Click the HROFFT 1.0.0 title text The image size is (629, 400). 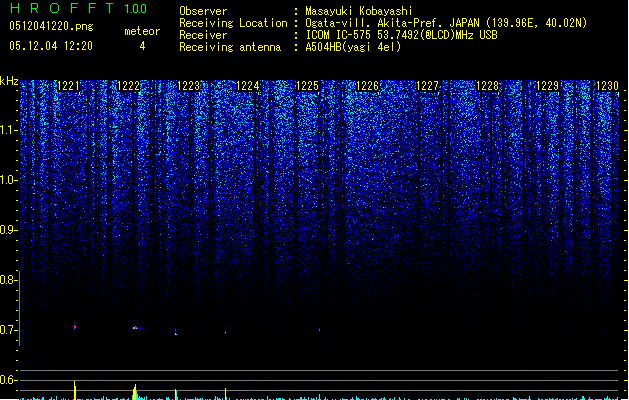pos(78,8)
